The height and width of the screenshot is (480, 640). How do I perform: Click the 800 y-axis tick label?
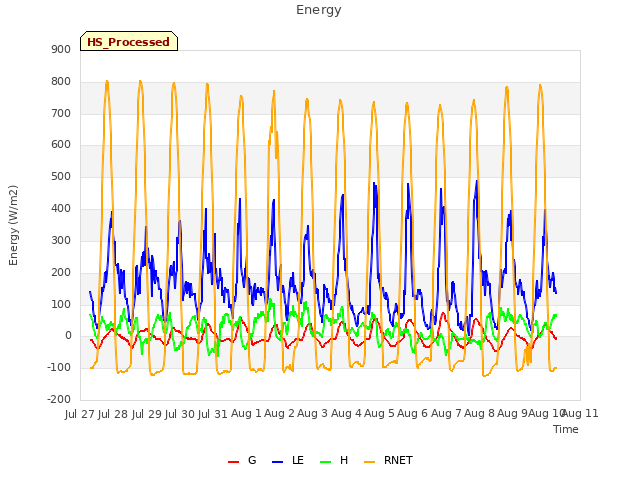pyautogui.click(x=61, y=82)
